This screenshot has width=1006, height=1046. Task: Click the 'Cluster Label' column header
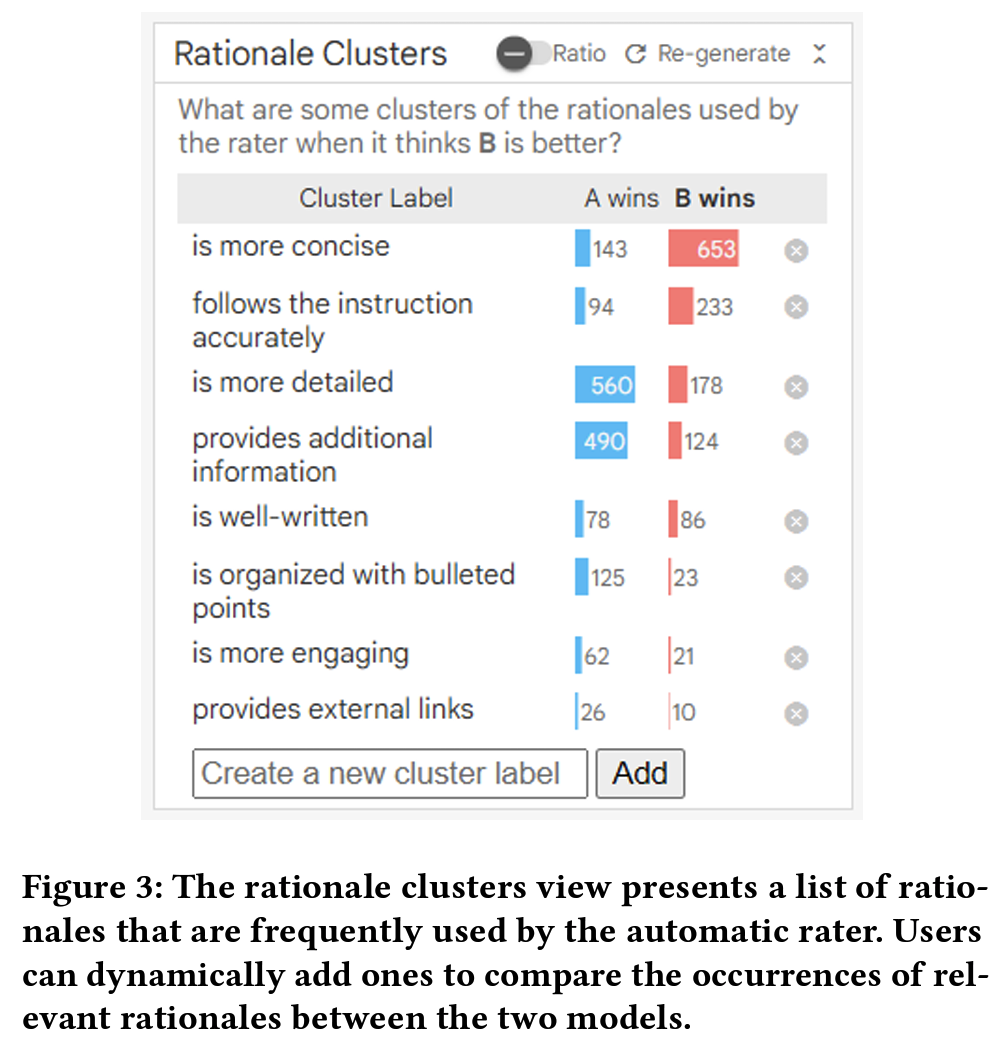tap(376, 198)
